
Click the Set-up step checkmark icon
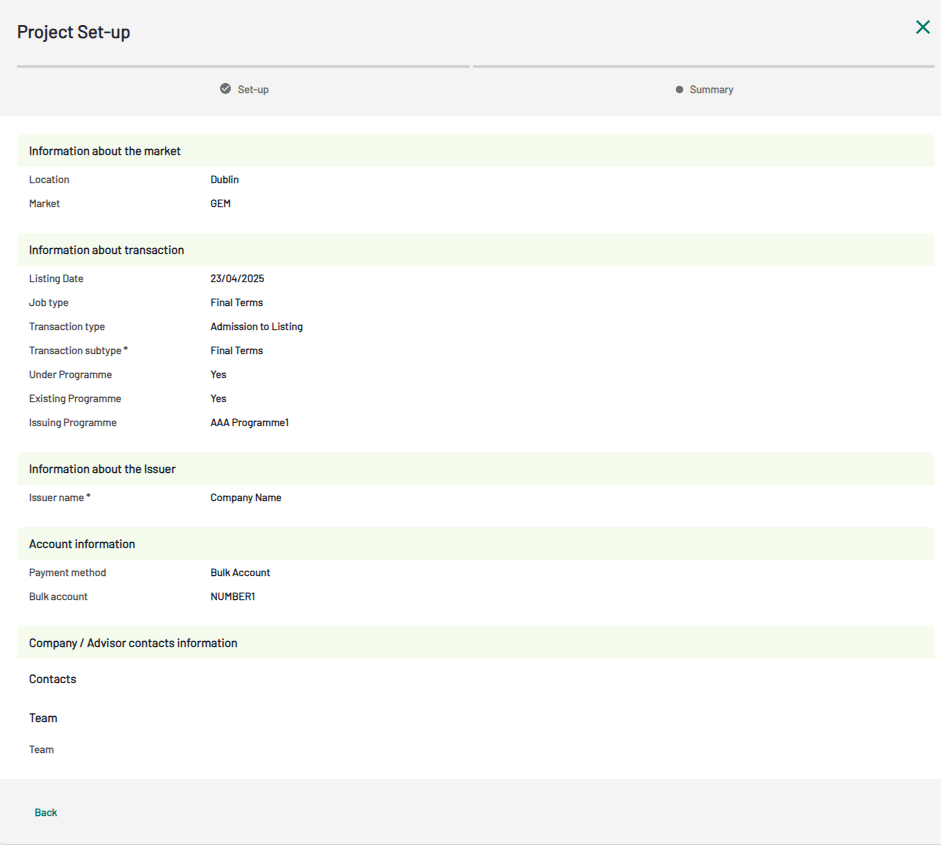click(226, 89)
